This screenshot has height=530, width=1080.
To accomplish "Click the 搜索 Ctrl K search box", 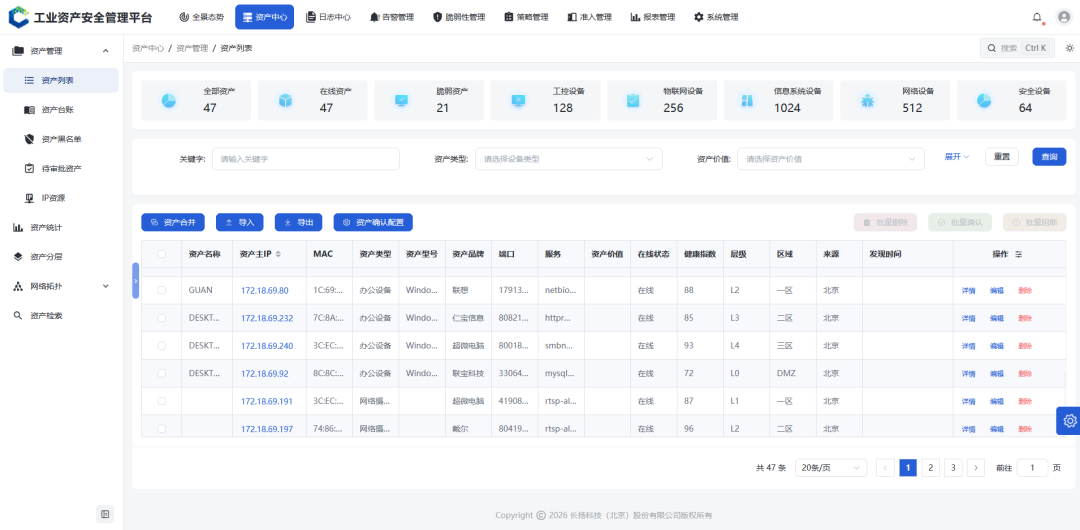I will pos(1017,48).
